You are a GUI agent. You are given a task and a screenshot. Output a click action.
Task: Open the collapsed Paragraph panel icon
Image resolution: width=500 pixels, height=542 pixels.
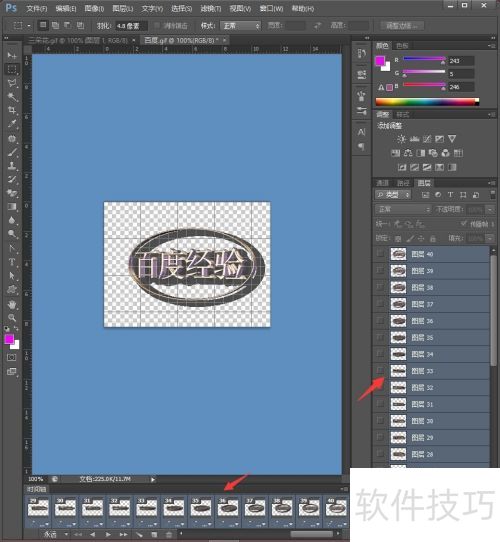tap(361, 147)
